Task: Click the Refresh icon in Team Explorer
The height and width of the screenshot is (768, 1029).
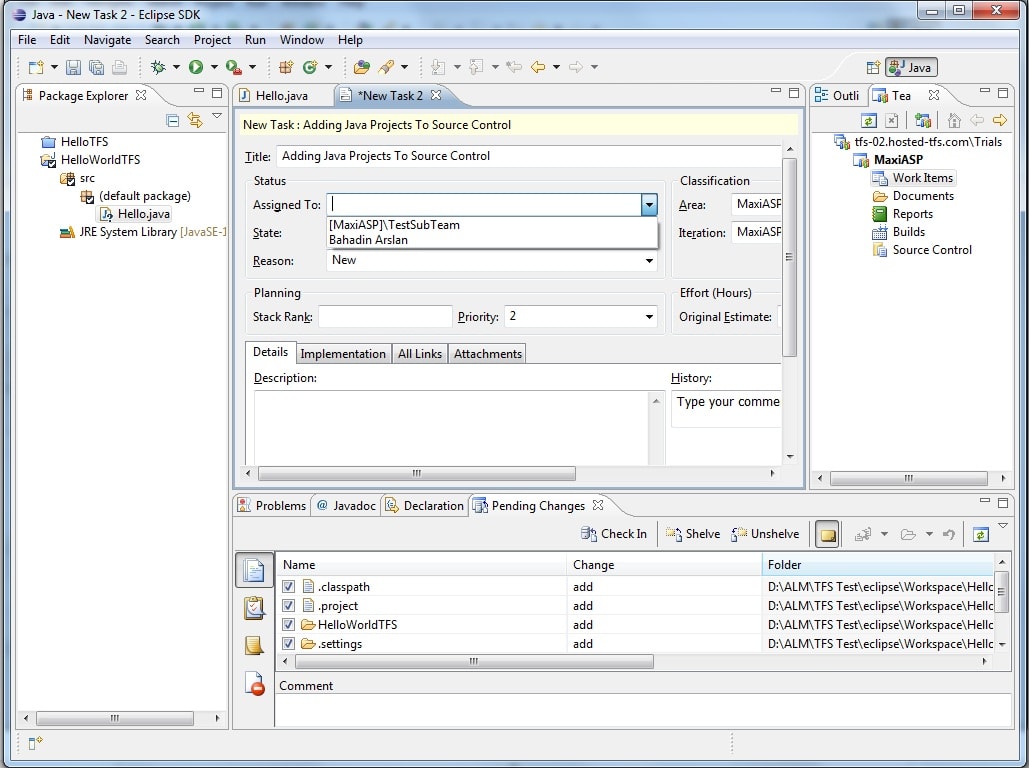Action: click(x=869, y=120)
